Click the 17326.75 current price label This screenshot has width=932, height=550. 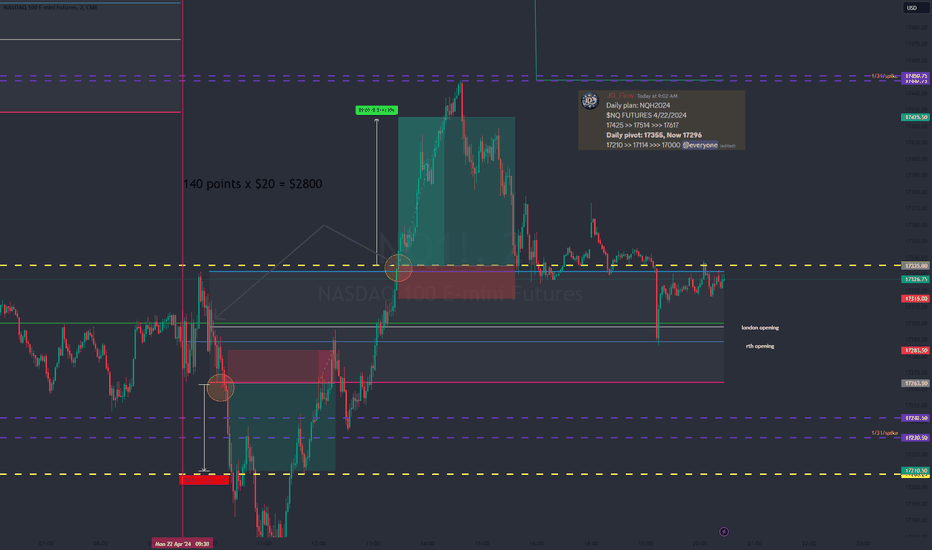[x=915, y=279]
